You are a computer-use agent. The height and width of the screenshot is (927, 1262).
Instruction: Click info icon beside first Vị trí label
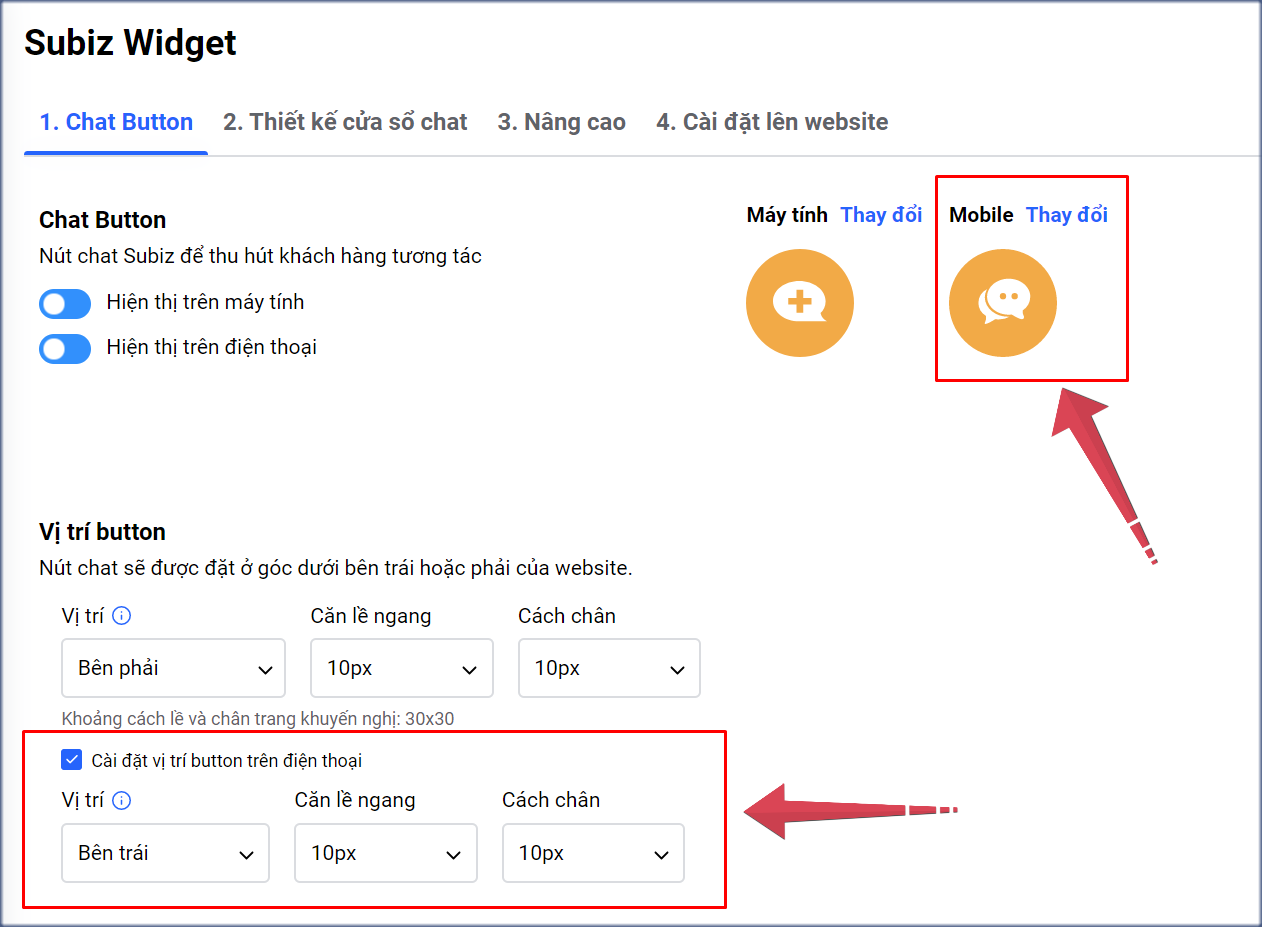[122, 616]
